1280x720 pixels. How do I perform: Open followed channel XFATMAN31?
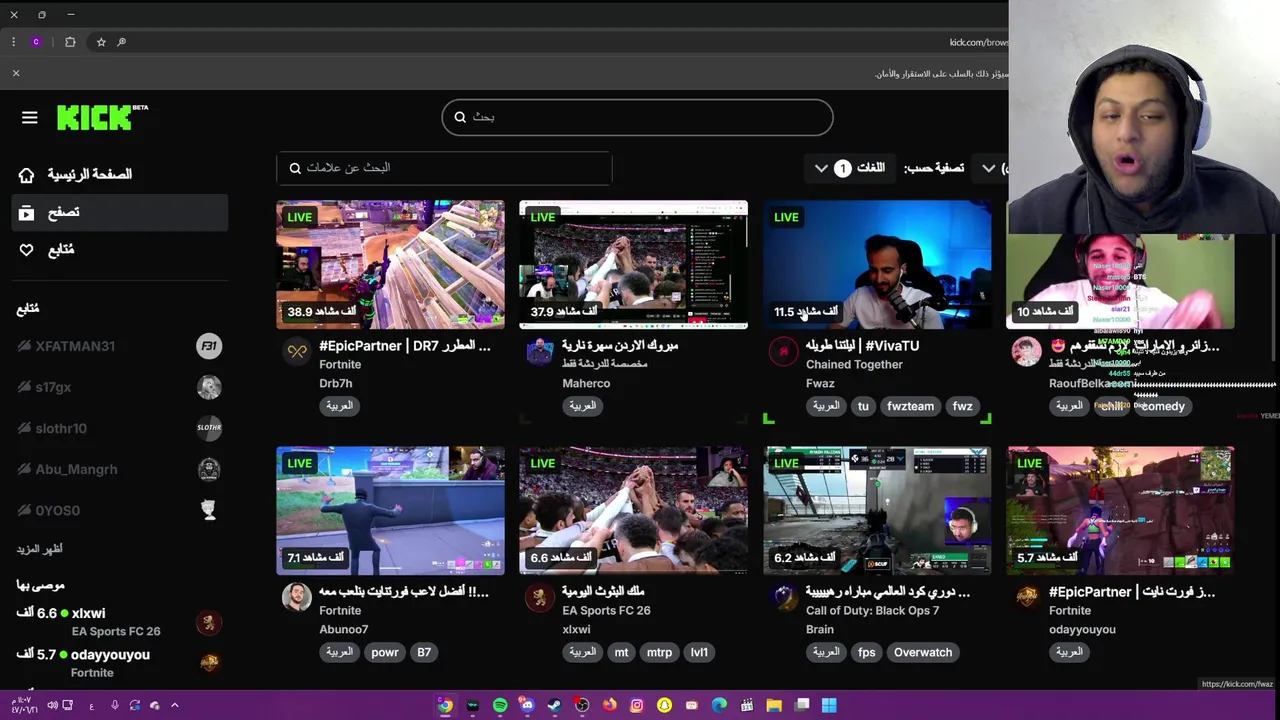coord(120,346)
